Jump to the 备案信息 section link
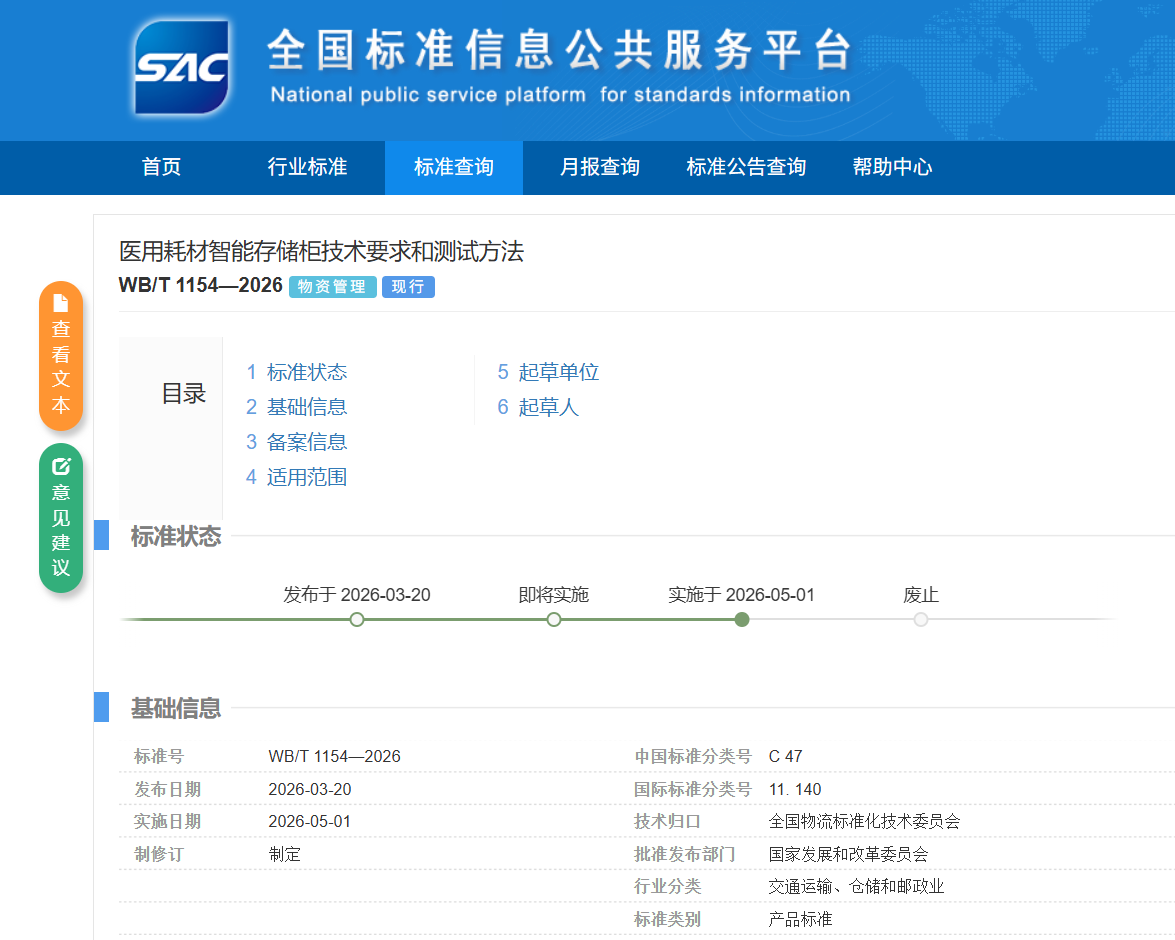 point(297,442)
